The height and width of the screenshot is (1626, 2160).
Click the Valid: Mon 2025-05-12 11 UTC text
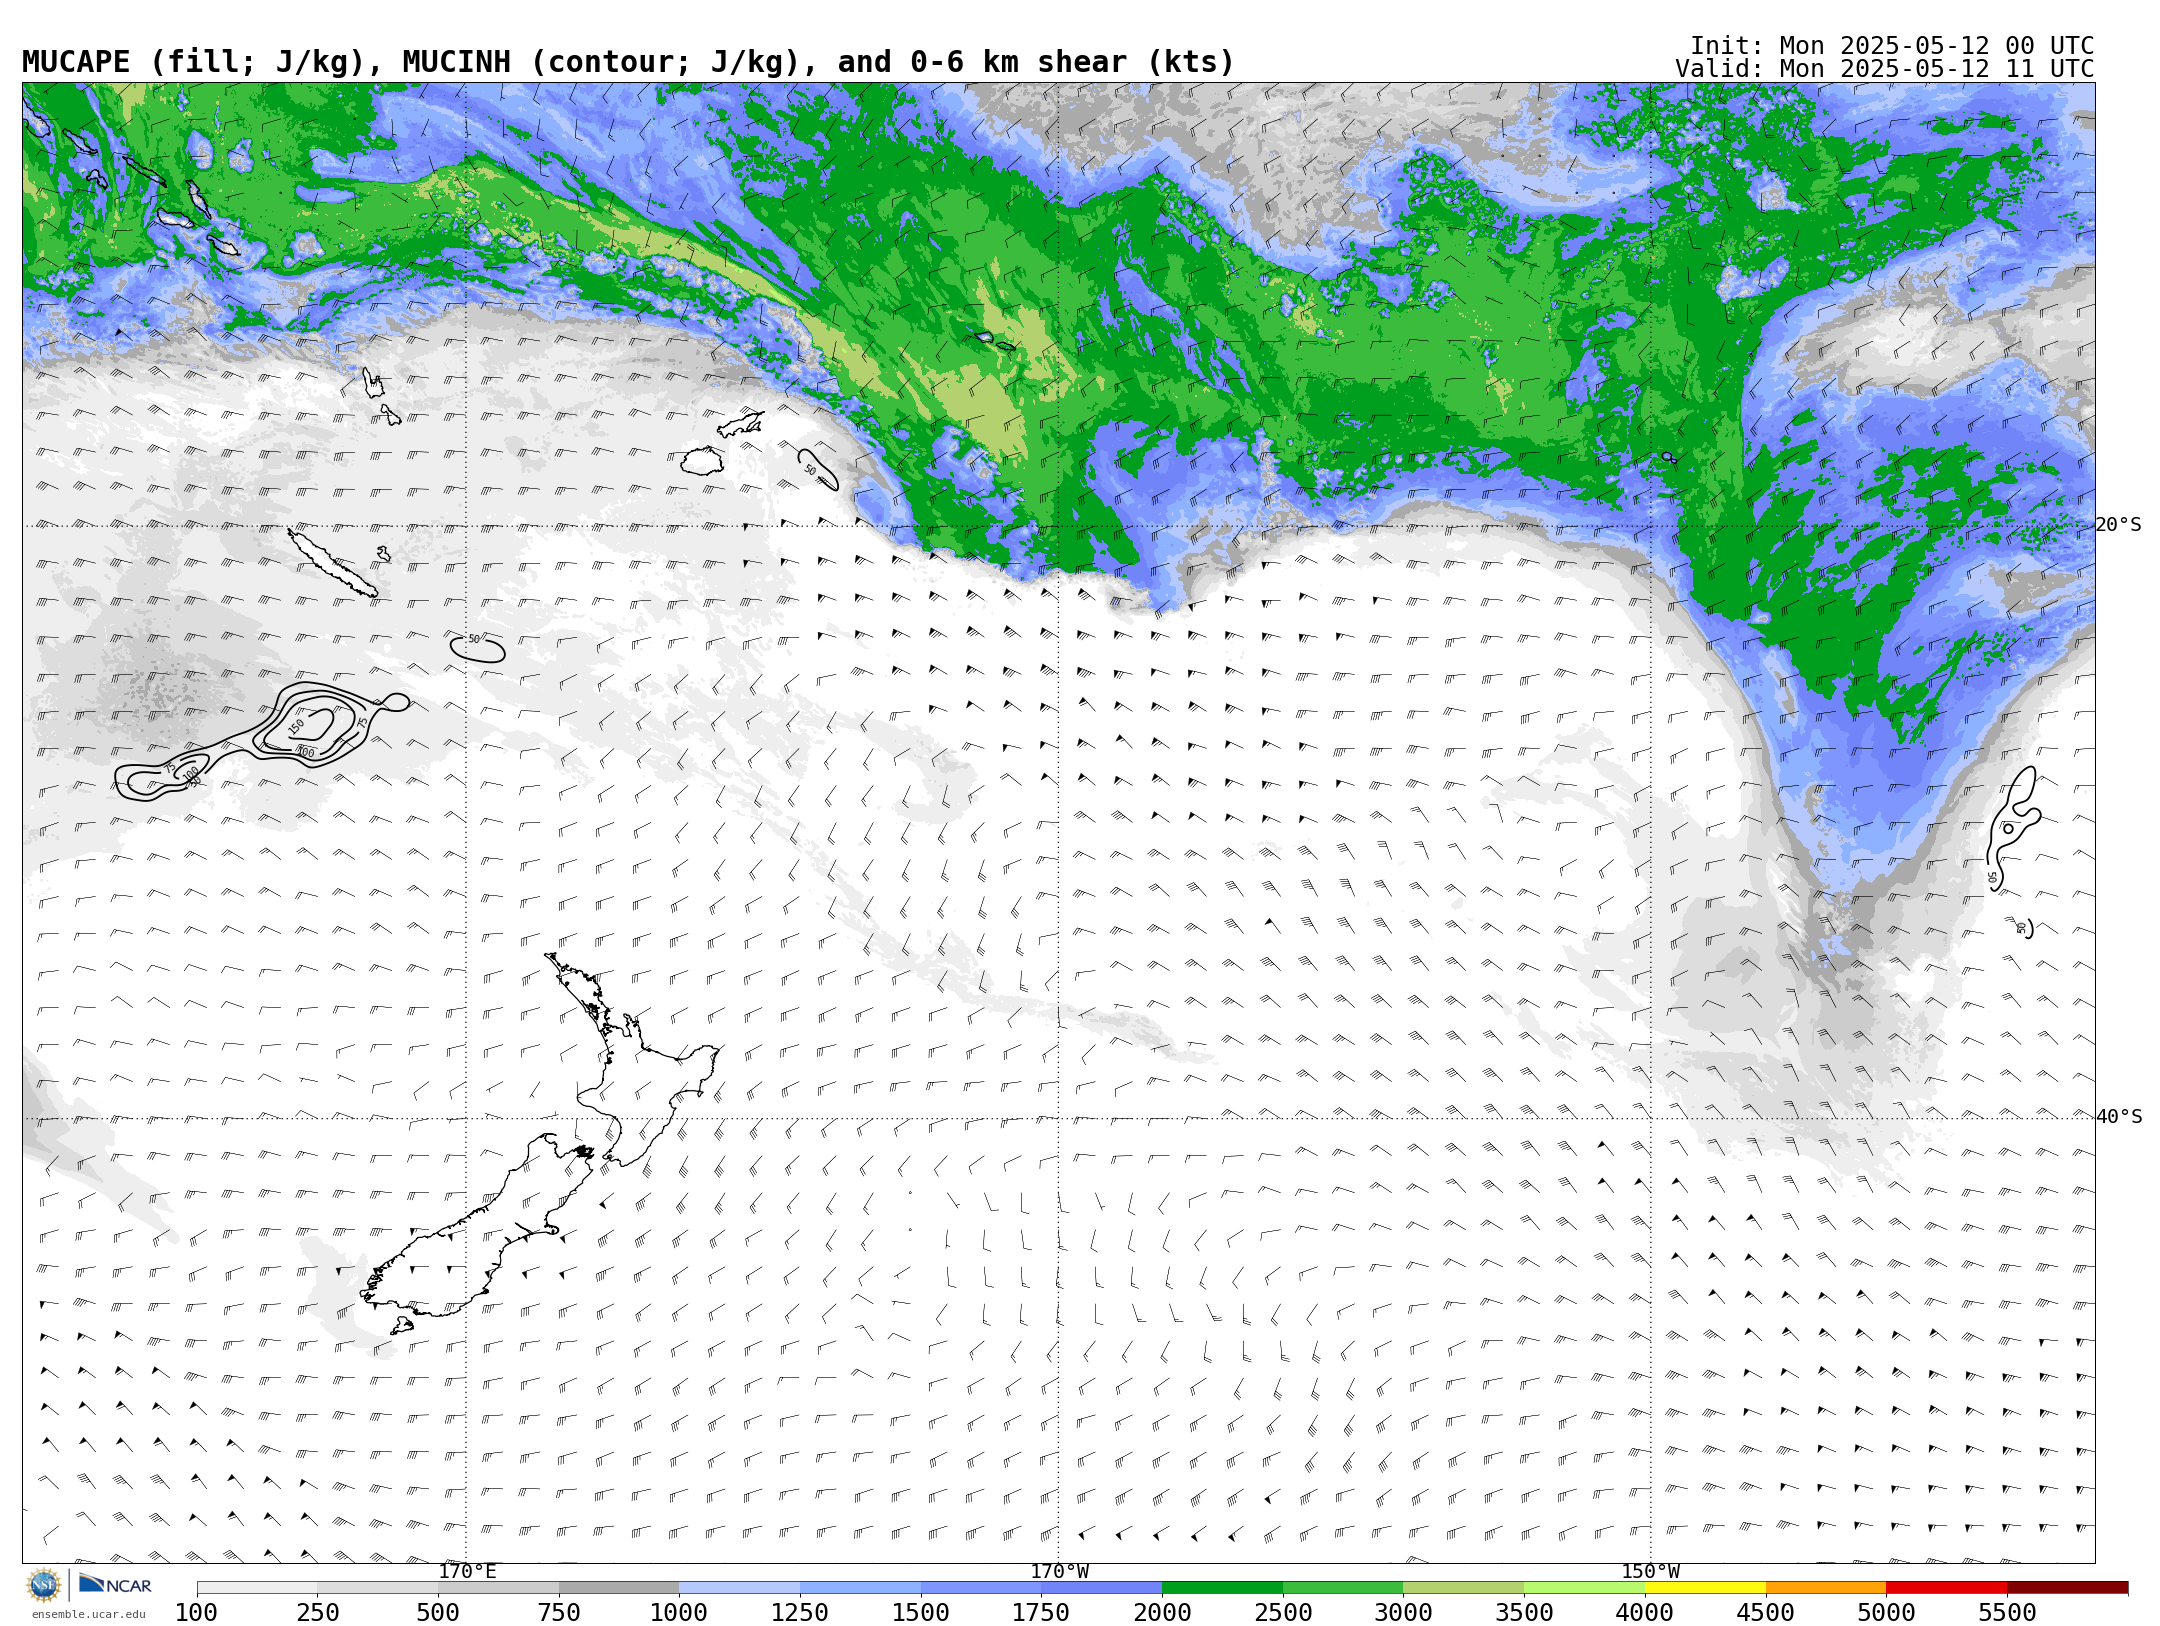[1884, 69]
